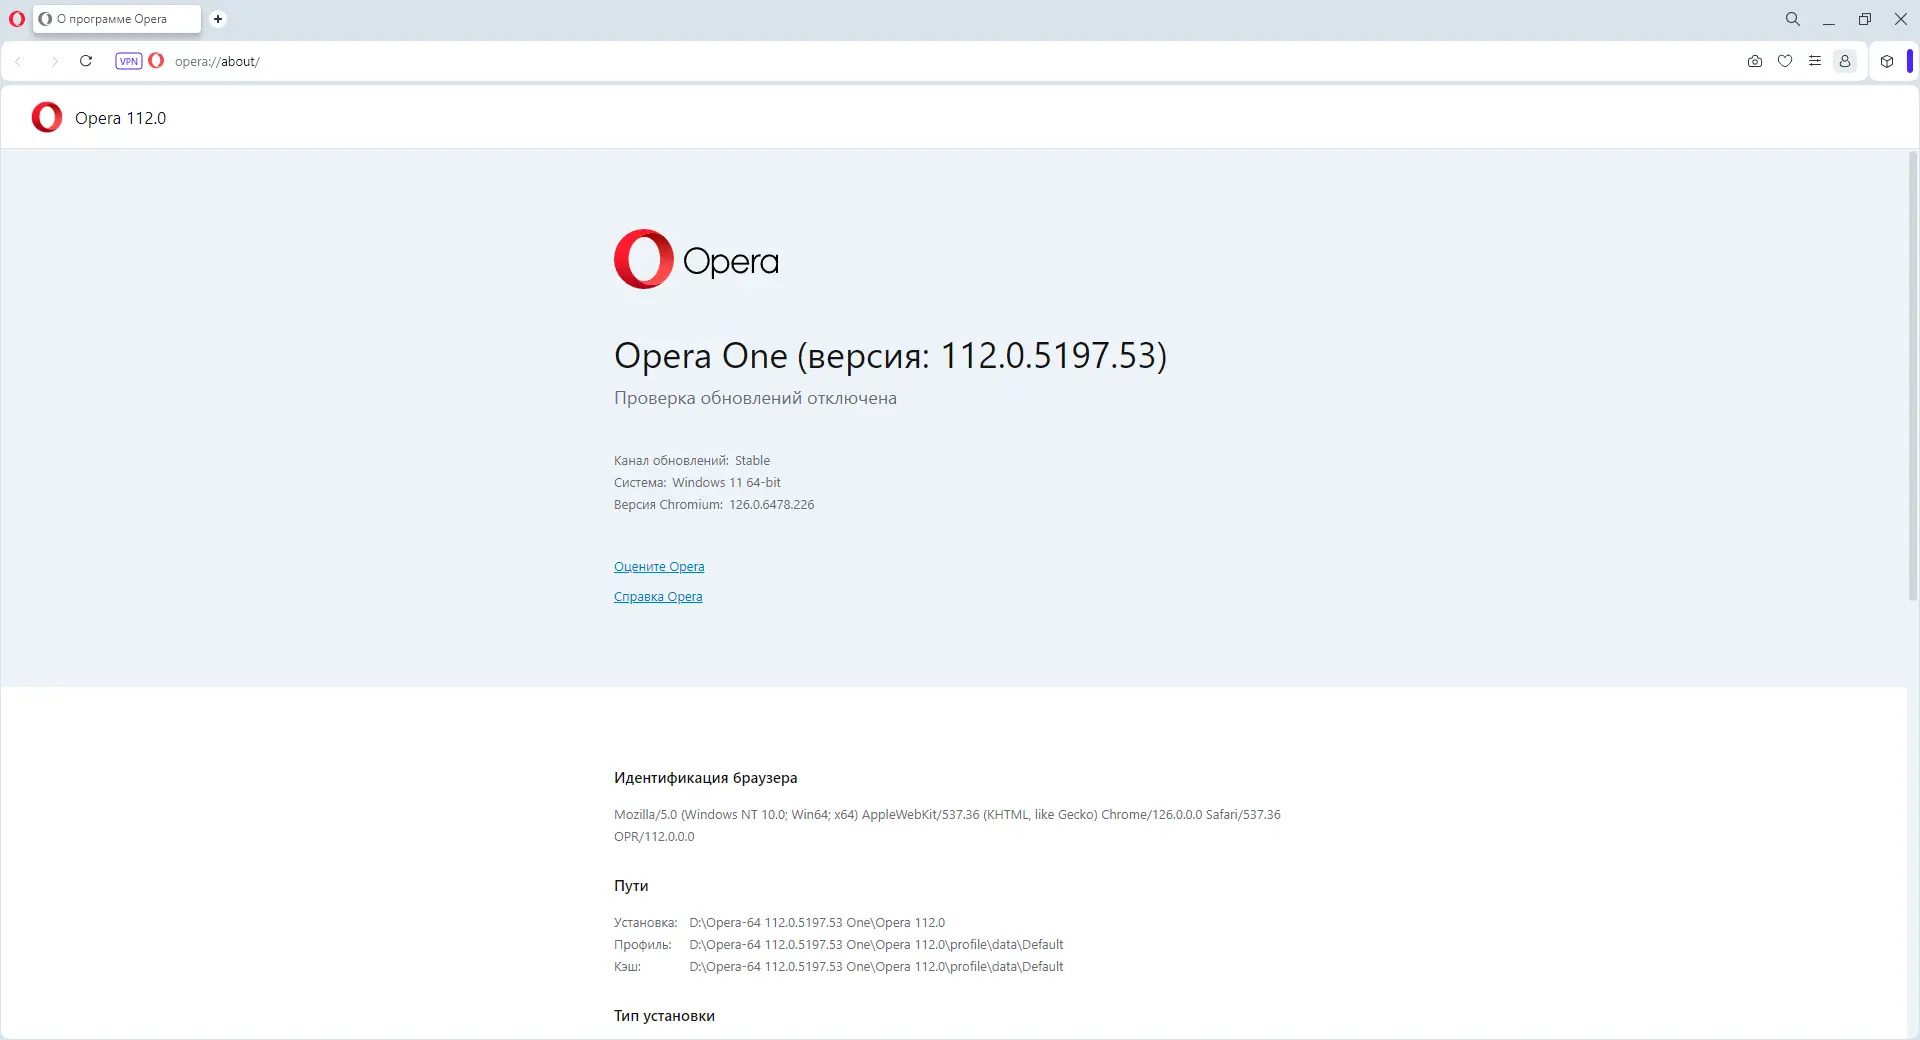
Task: Click the Opera logo next to 'Opera 112.0'
Action: click(x=47, y=118)
